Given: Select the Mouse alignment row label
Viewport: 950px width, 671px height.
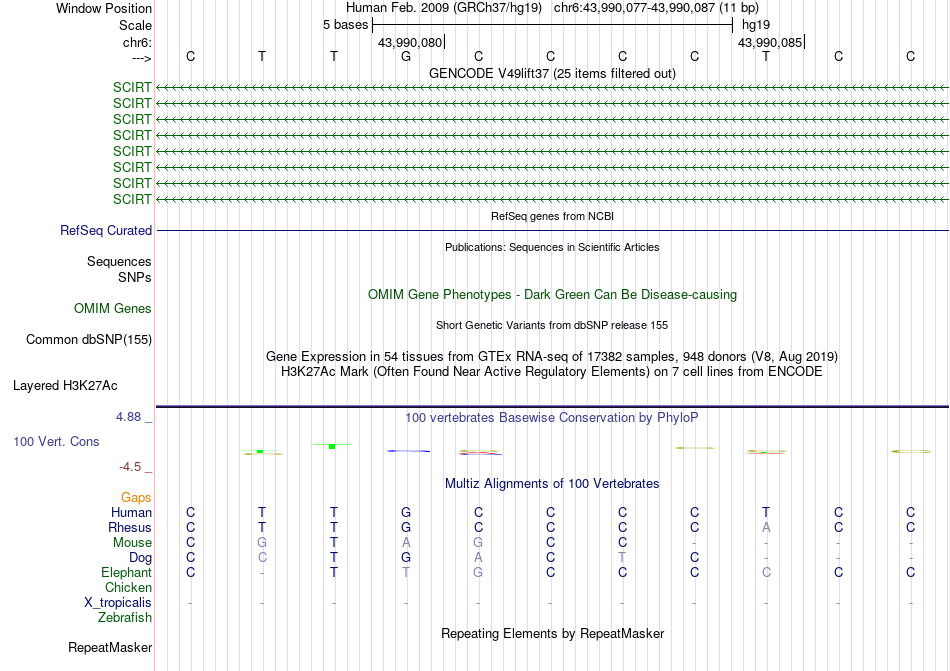Looking at the screenshot, I should tap(132, 543).
